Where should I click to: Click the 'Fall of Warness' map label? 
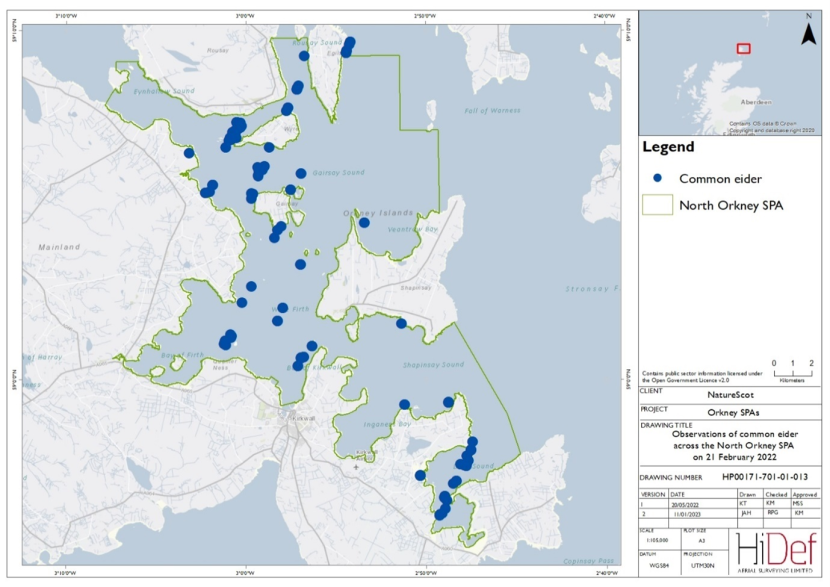tap(492, 111)
